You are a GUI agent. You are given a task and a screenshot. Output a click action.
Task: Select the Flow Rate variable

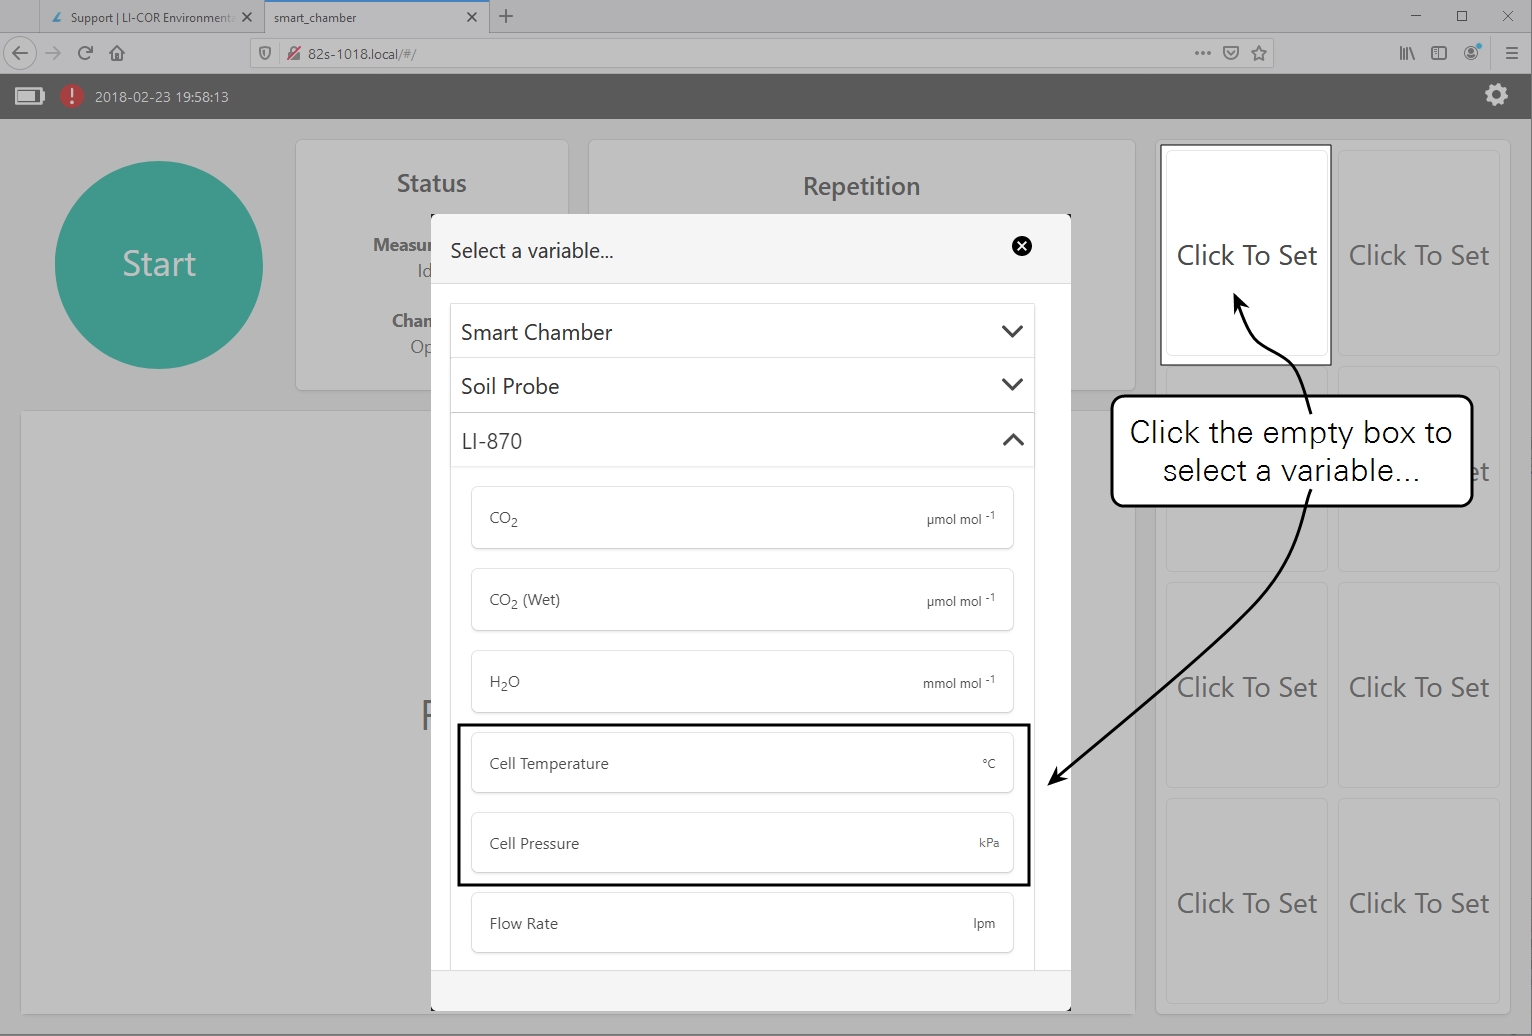741,923
